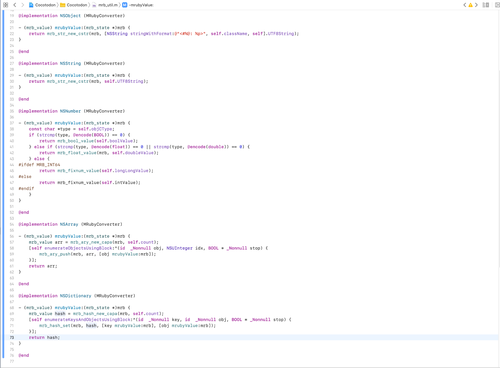Click the highlighted 'return hash;' line

[x=44, y=338]
